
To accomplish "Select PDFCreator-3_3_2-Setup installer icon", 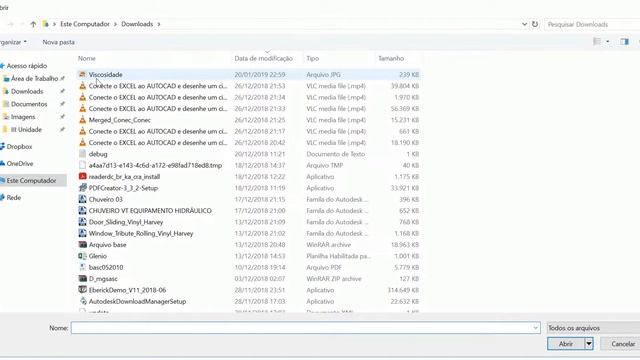I will coord(82,188).
